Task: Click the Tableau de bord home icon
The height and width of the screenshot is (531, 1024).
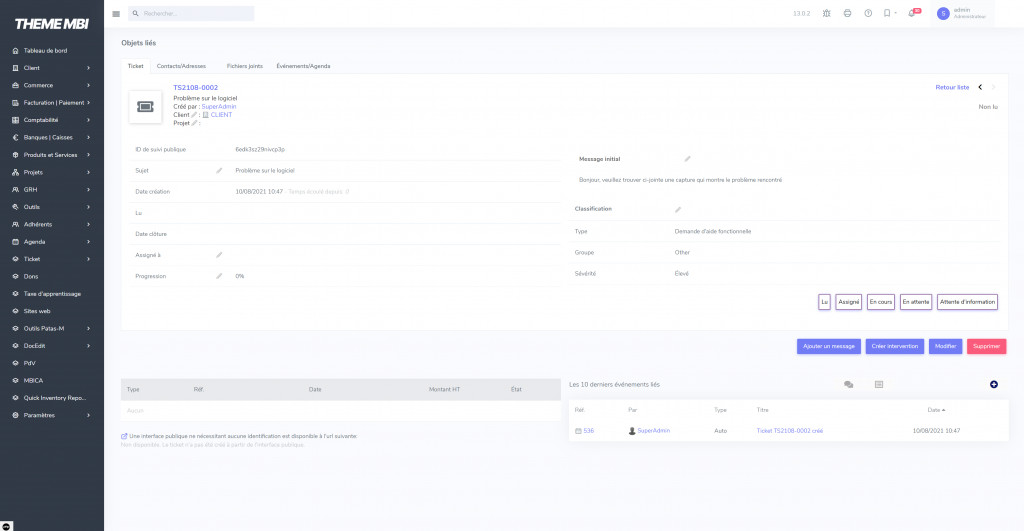Action: [x=16, y=50]
